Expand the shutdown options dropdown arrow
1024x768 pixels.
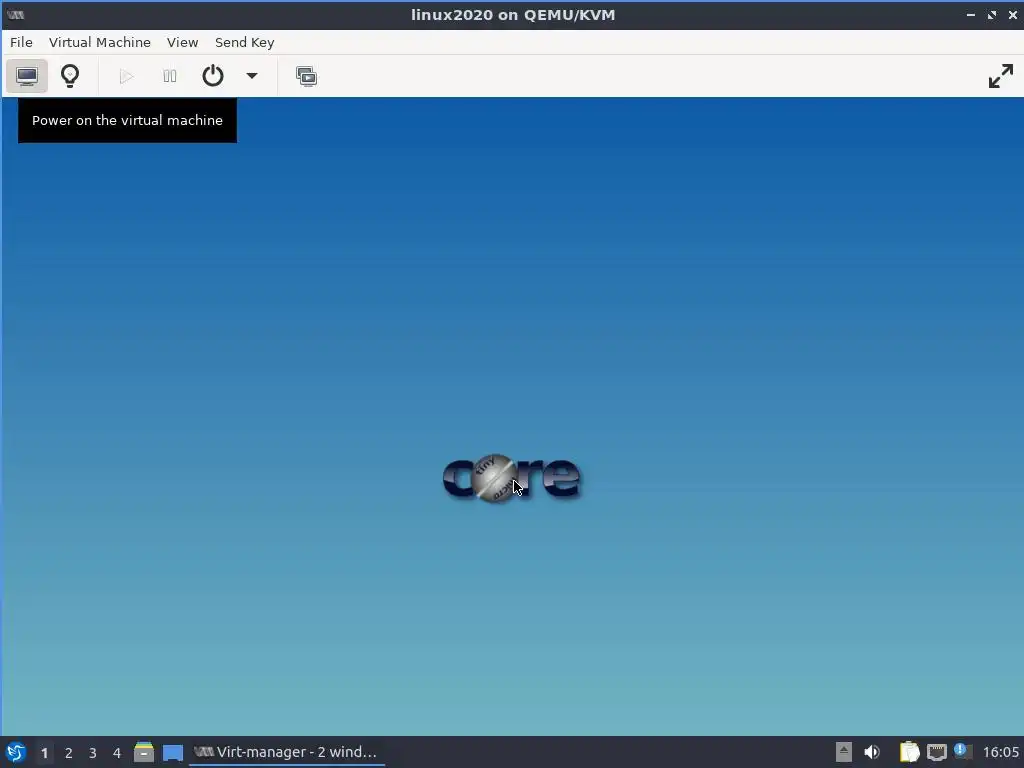point(251,76)
